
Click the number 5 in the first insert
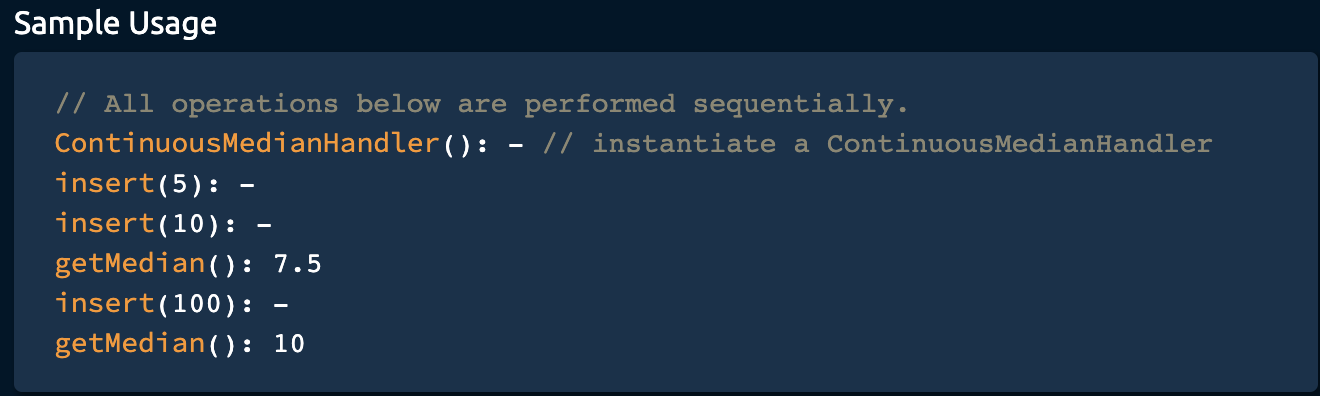(x=163, y=184)
